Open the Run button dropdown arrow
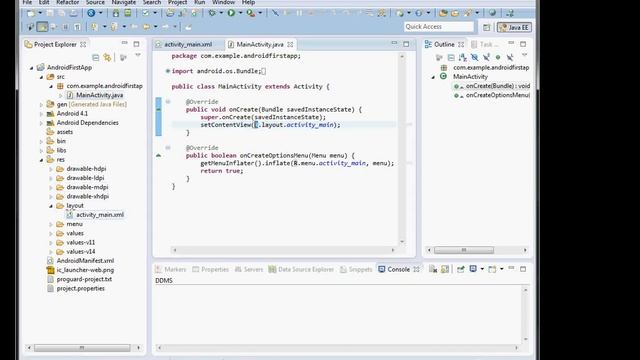This screenshot has height=360, width=640. click(240, 13)
